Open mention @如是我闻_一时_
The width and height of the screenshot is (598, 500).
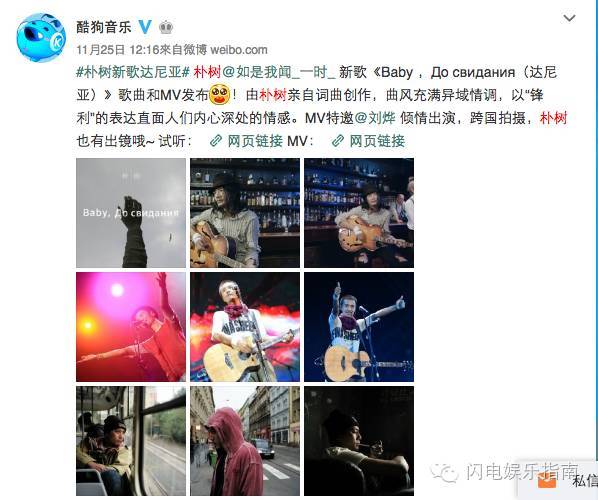[x=278, y=72]
